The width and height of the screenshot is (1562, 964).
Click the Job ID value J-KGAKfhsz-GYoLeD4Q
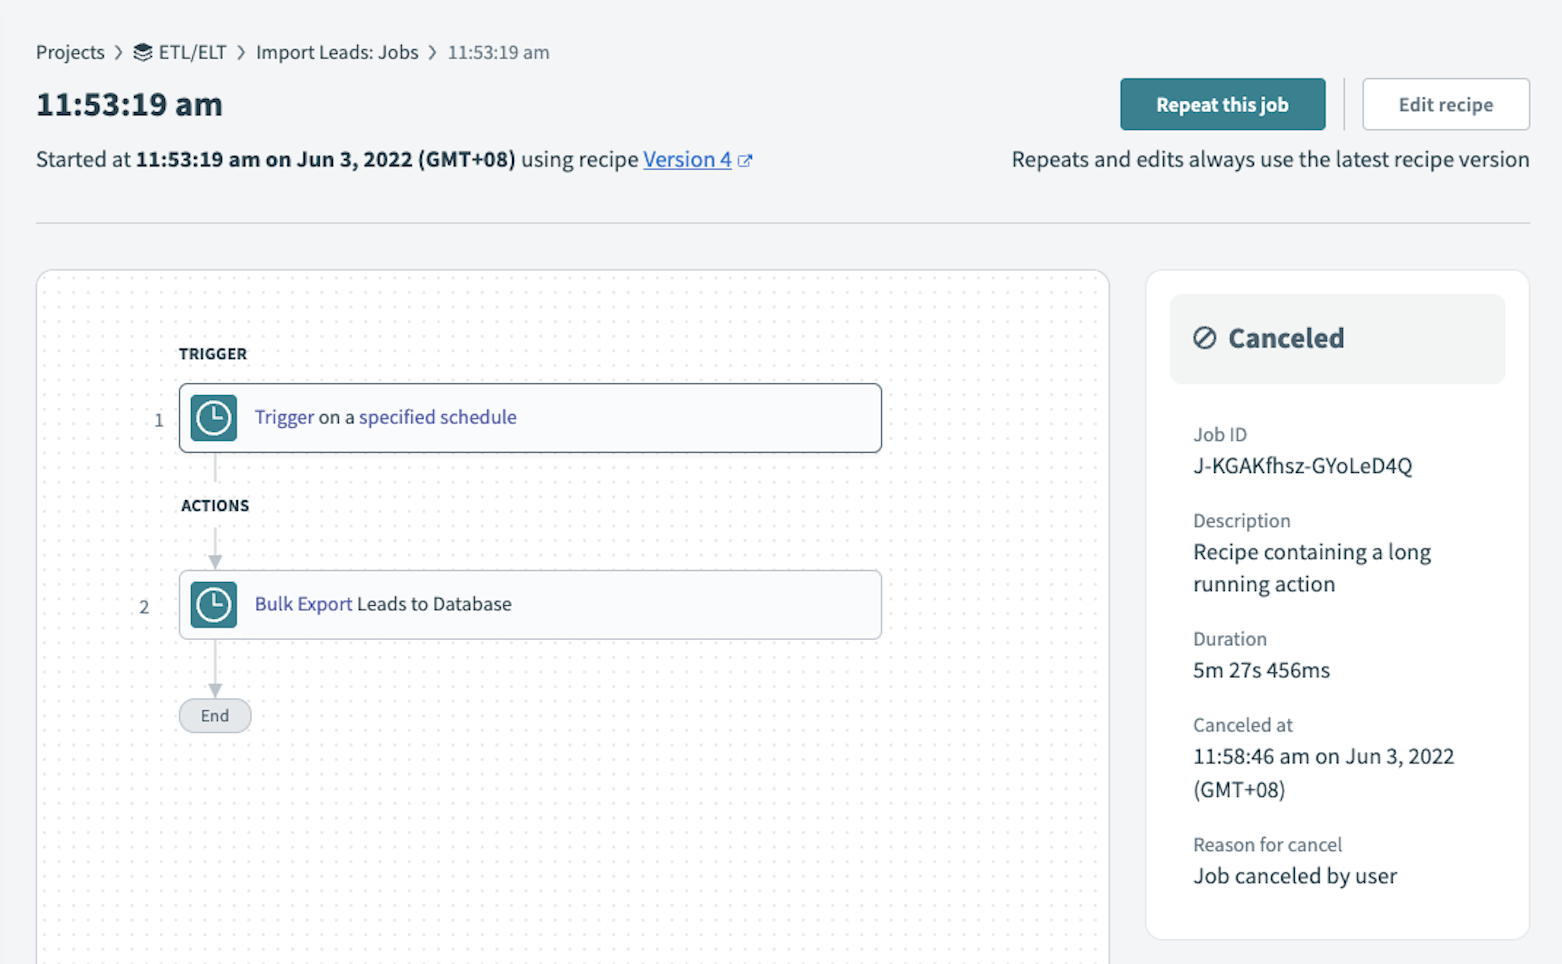1302,466
